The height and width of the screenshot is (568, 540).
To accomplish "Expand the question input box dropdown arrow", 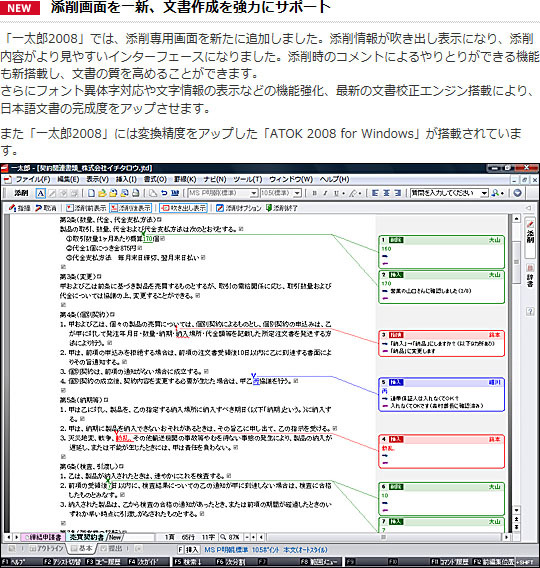I will tap(484, 193).
